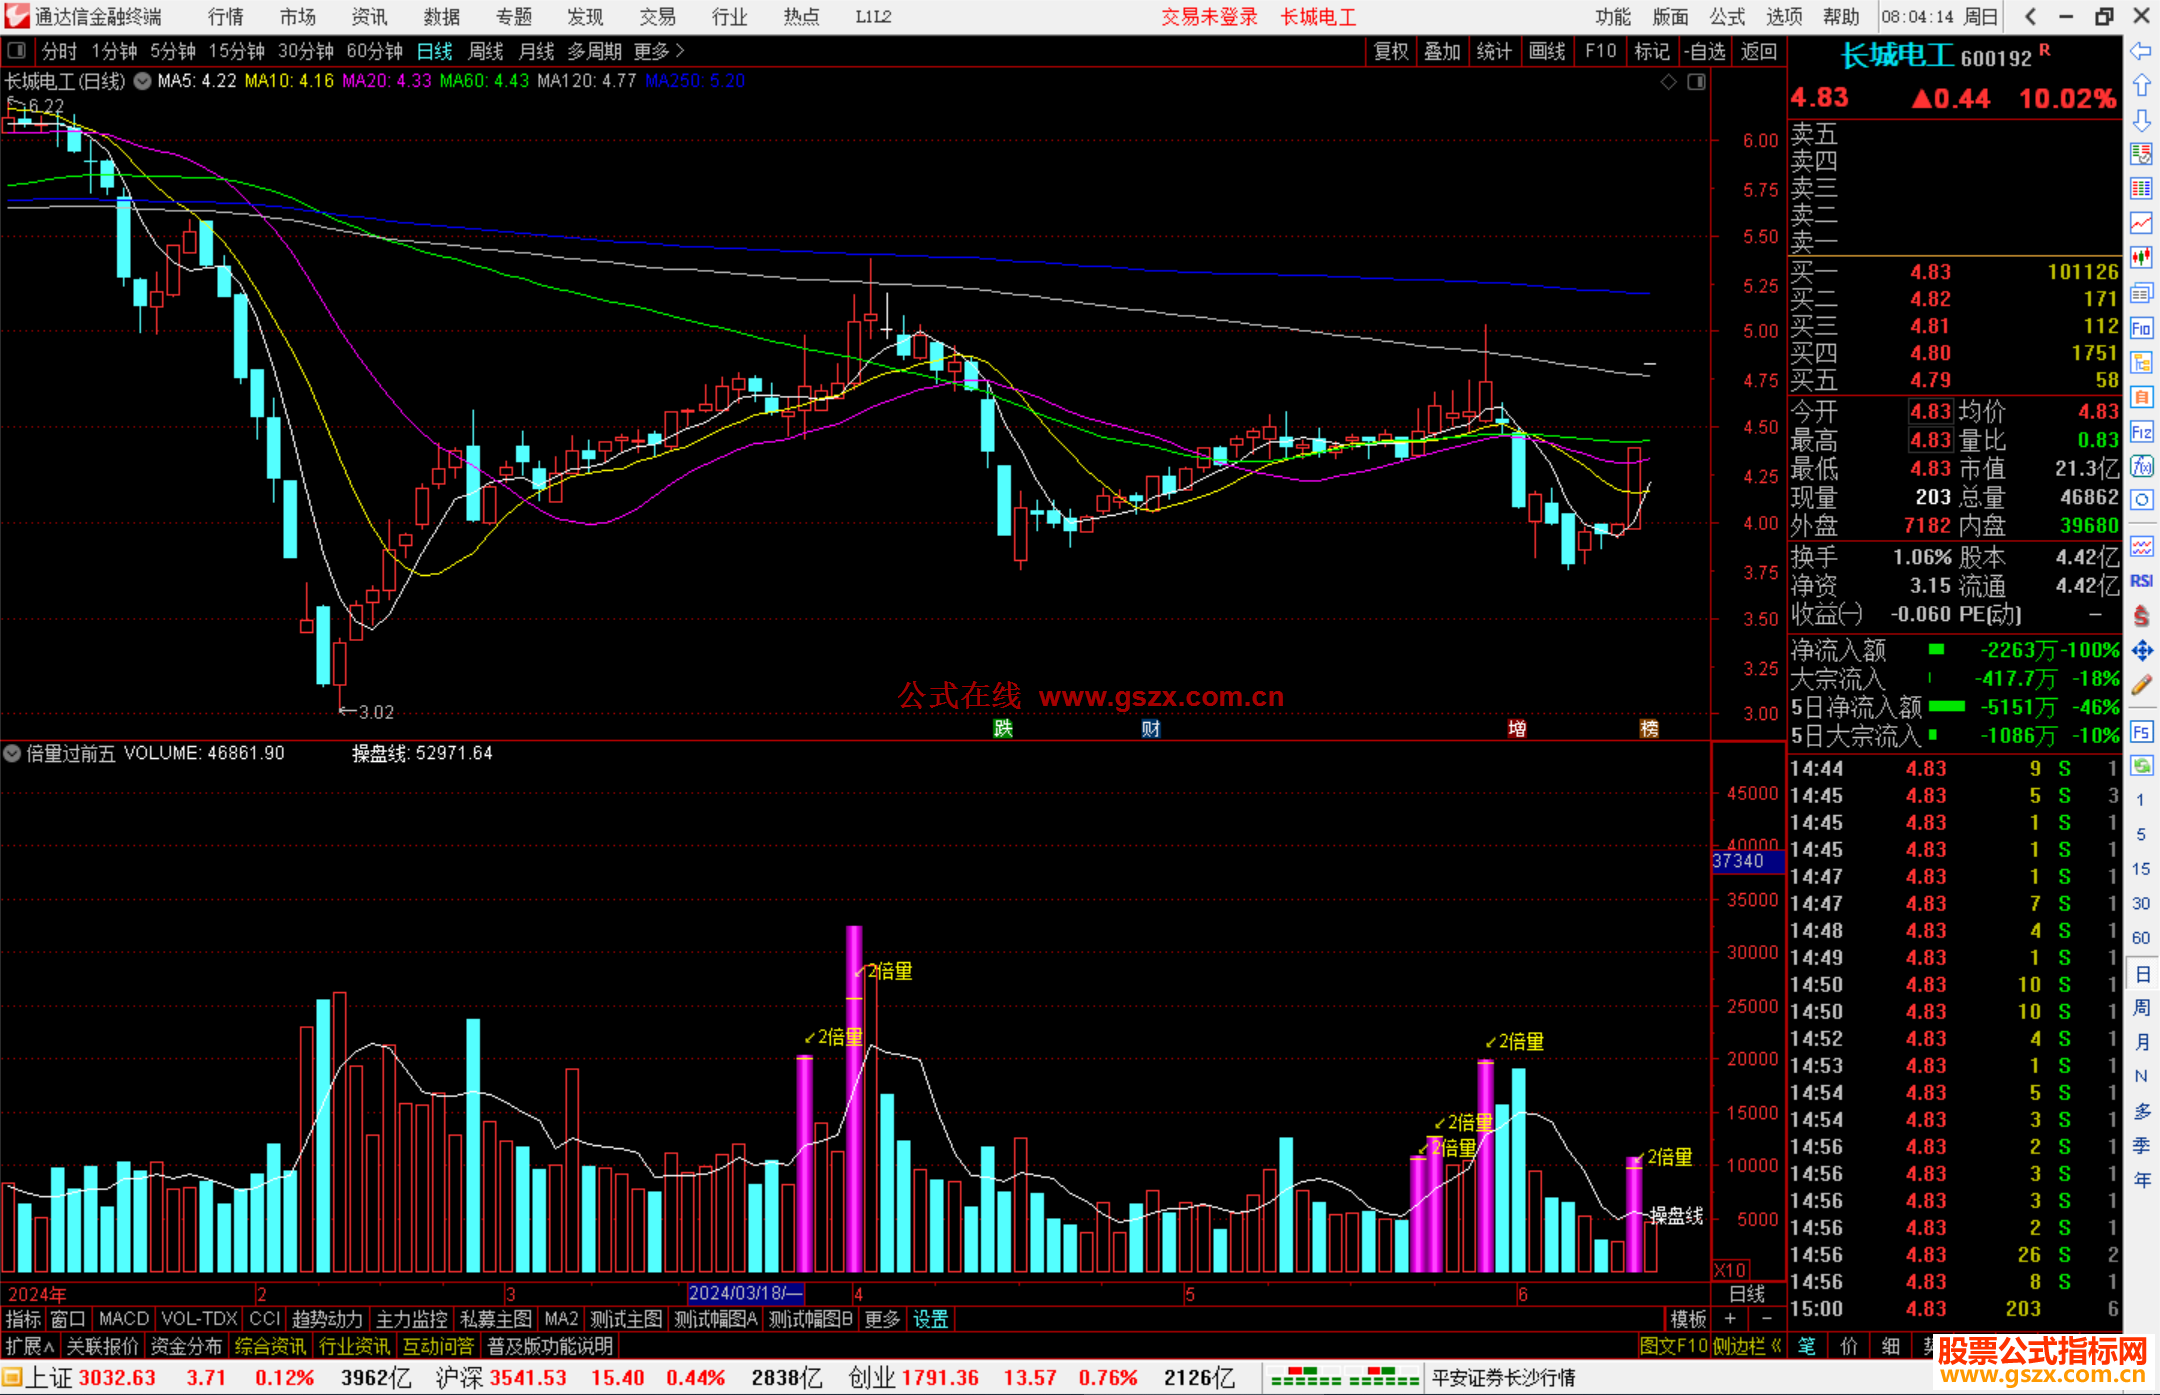Click the f(x) formula icon in sidebar
Screen dimensions: 2160x1395
[2141, 466]
